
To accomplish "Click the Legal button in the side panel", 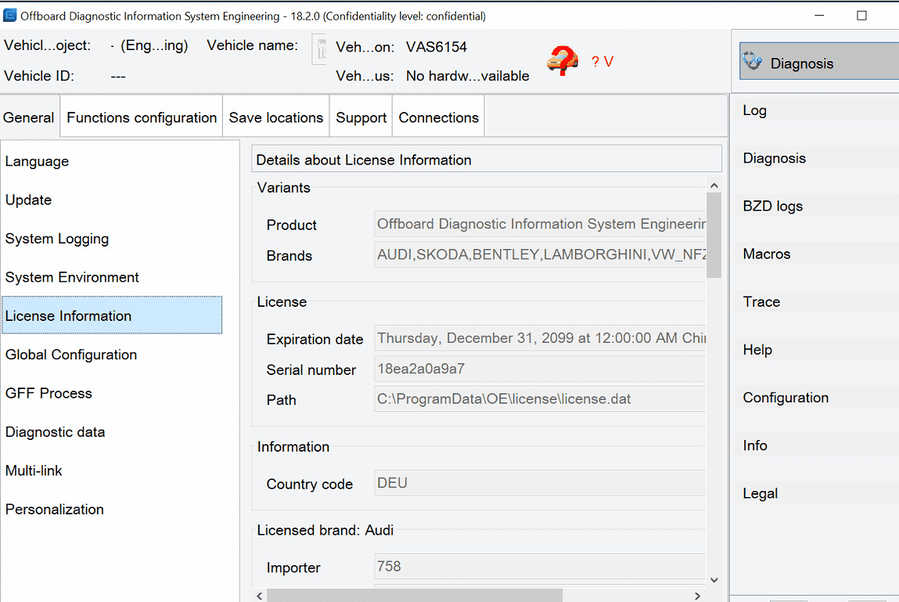I will [760, 494].
